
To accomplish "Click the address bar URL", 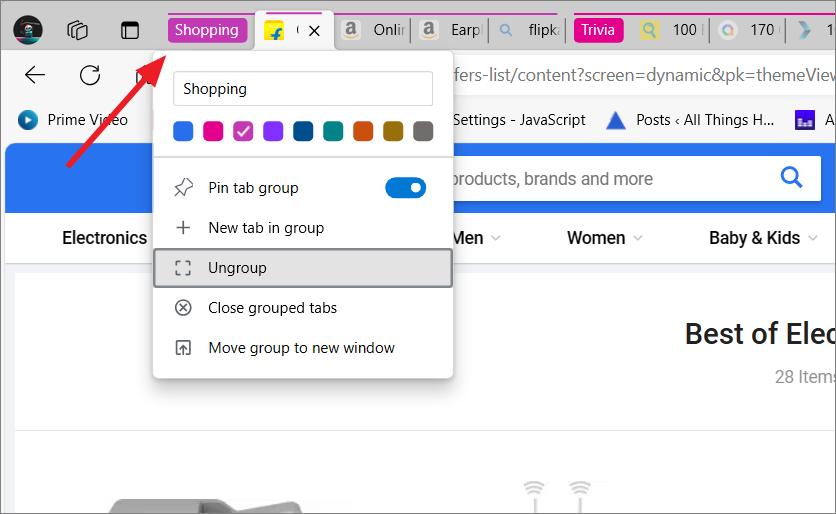I will tap(645, 75).
